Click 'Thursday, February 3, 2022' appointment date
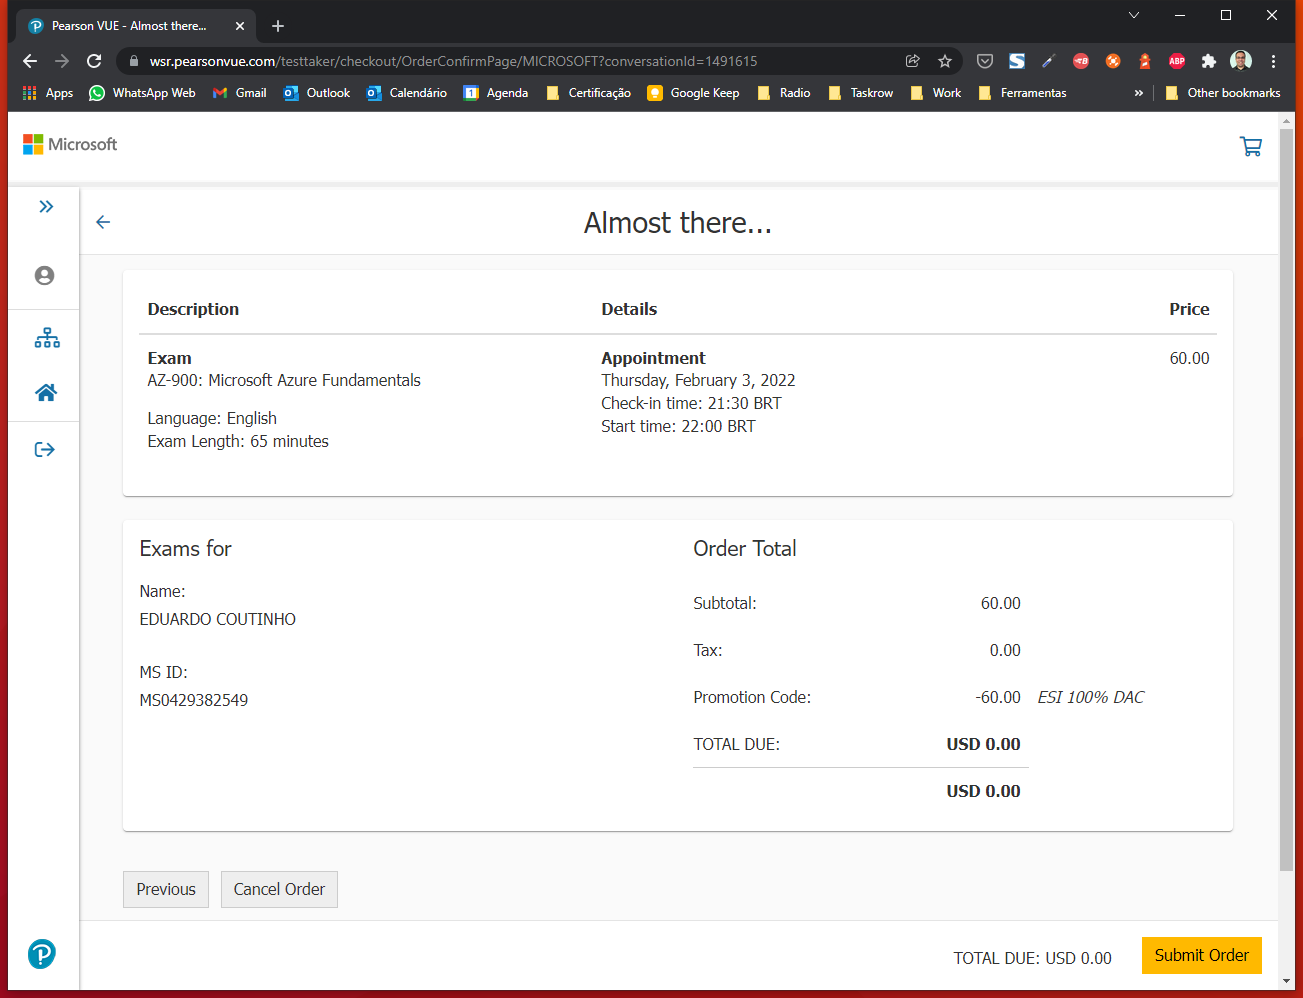1303x998 pixels. click(x=698, y=380)
